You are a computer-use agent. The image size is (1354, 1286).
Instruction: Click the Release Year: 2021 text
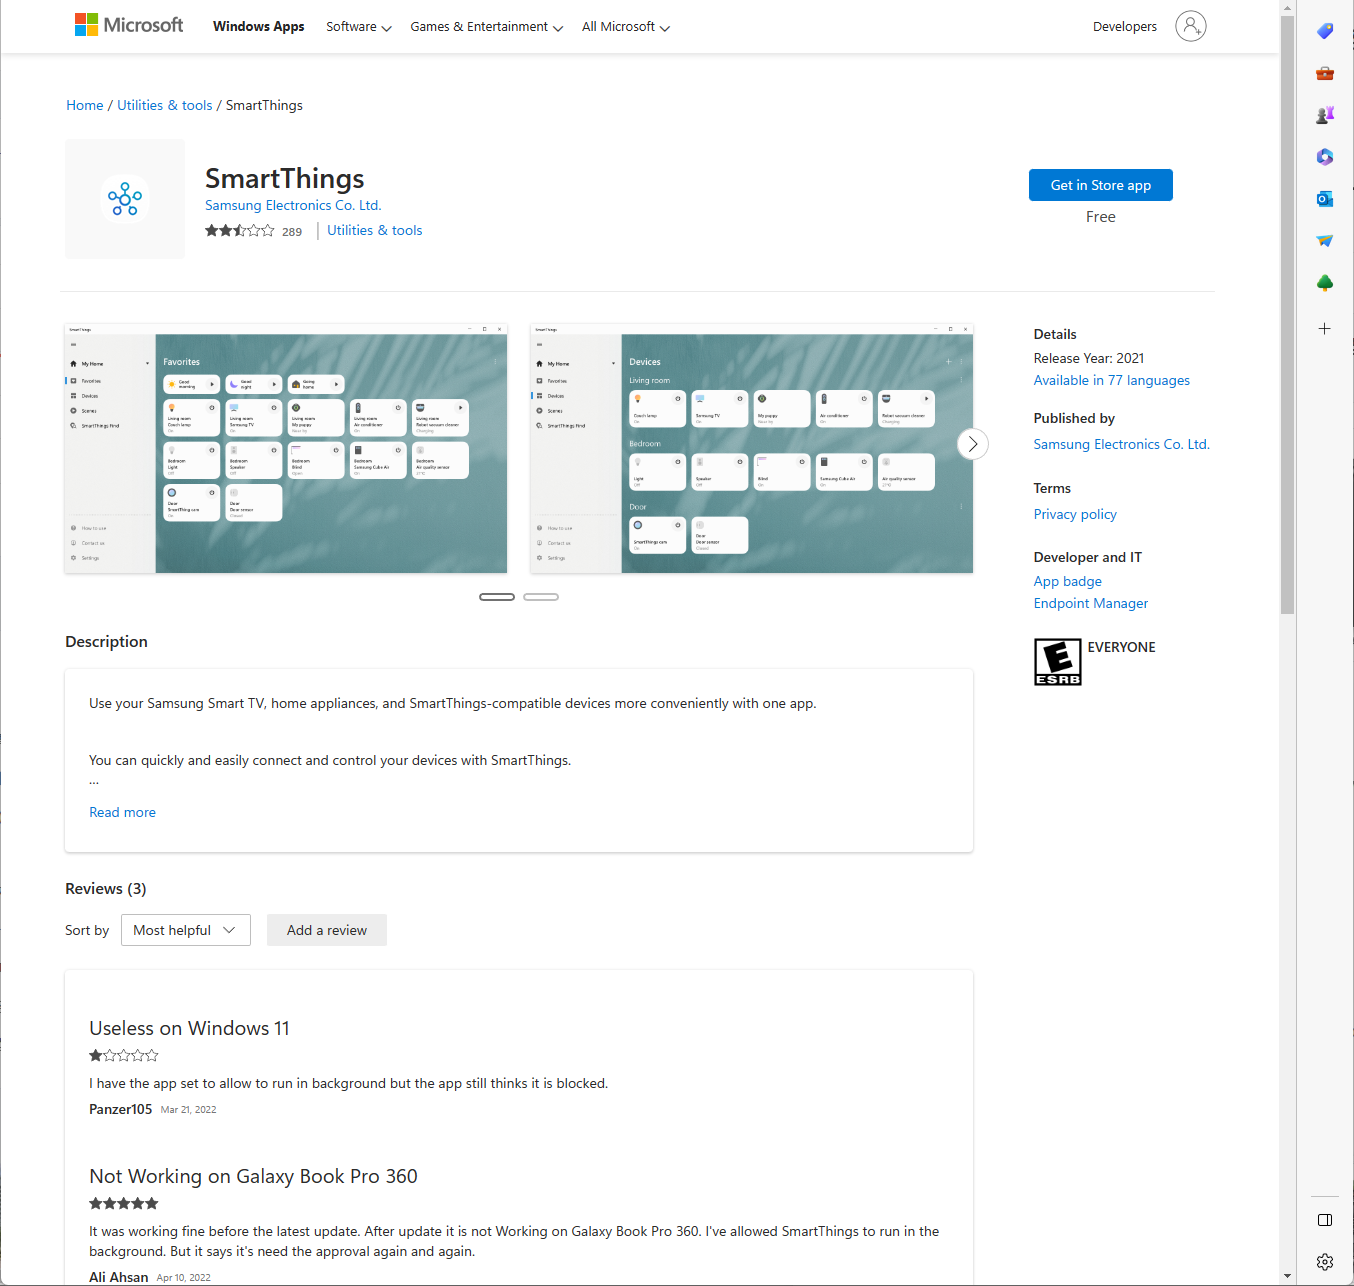(1089, 358)
